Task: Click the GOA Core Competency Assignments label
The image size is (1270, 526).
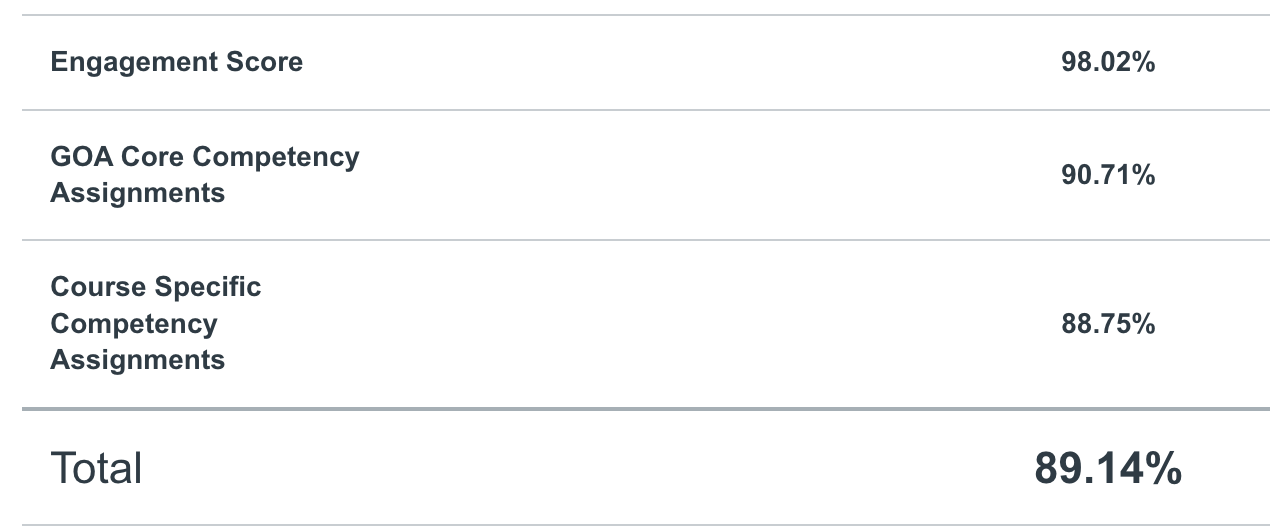Action: pyautogui.click(x=204, y=175)
